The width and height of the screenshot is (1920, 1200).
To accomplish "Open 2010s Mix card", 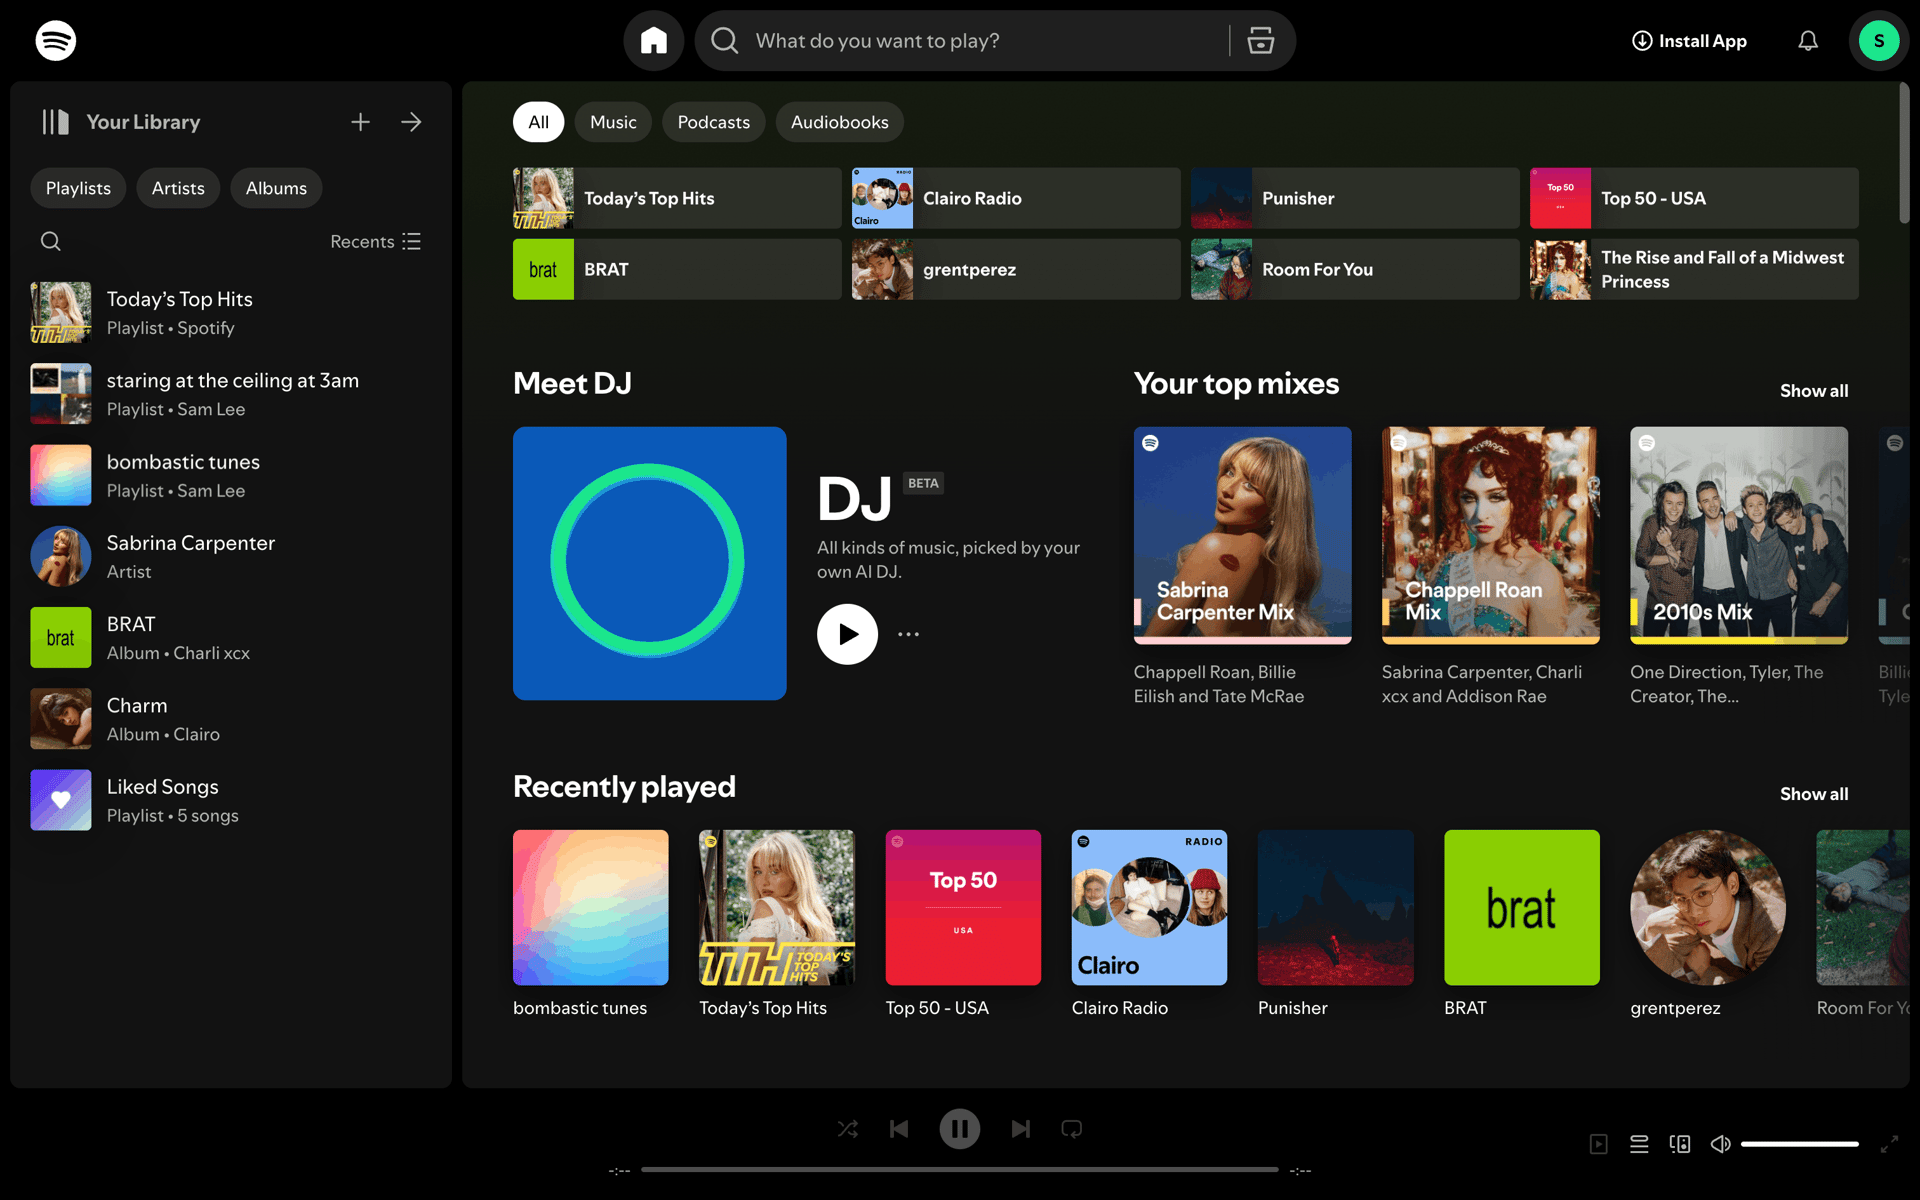I will [1738, 568].
